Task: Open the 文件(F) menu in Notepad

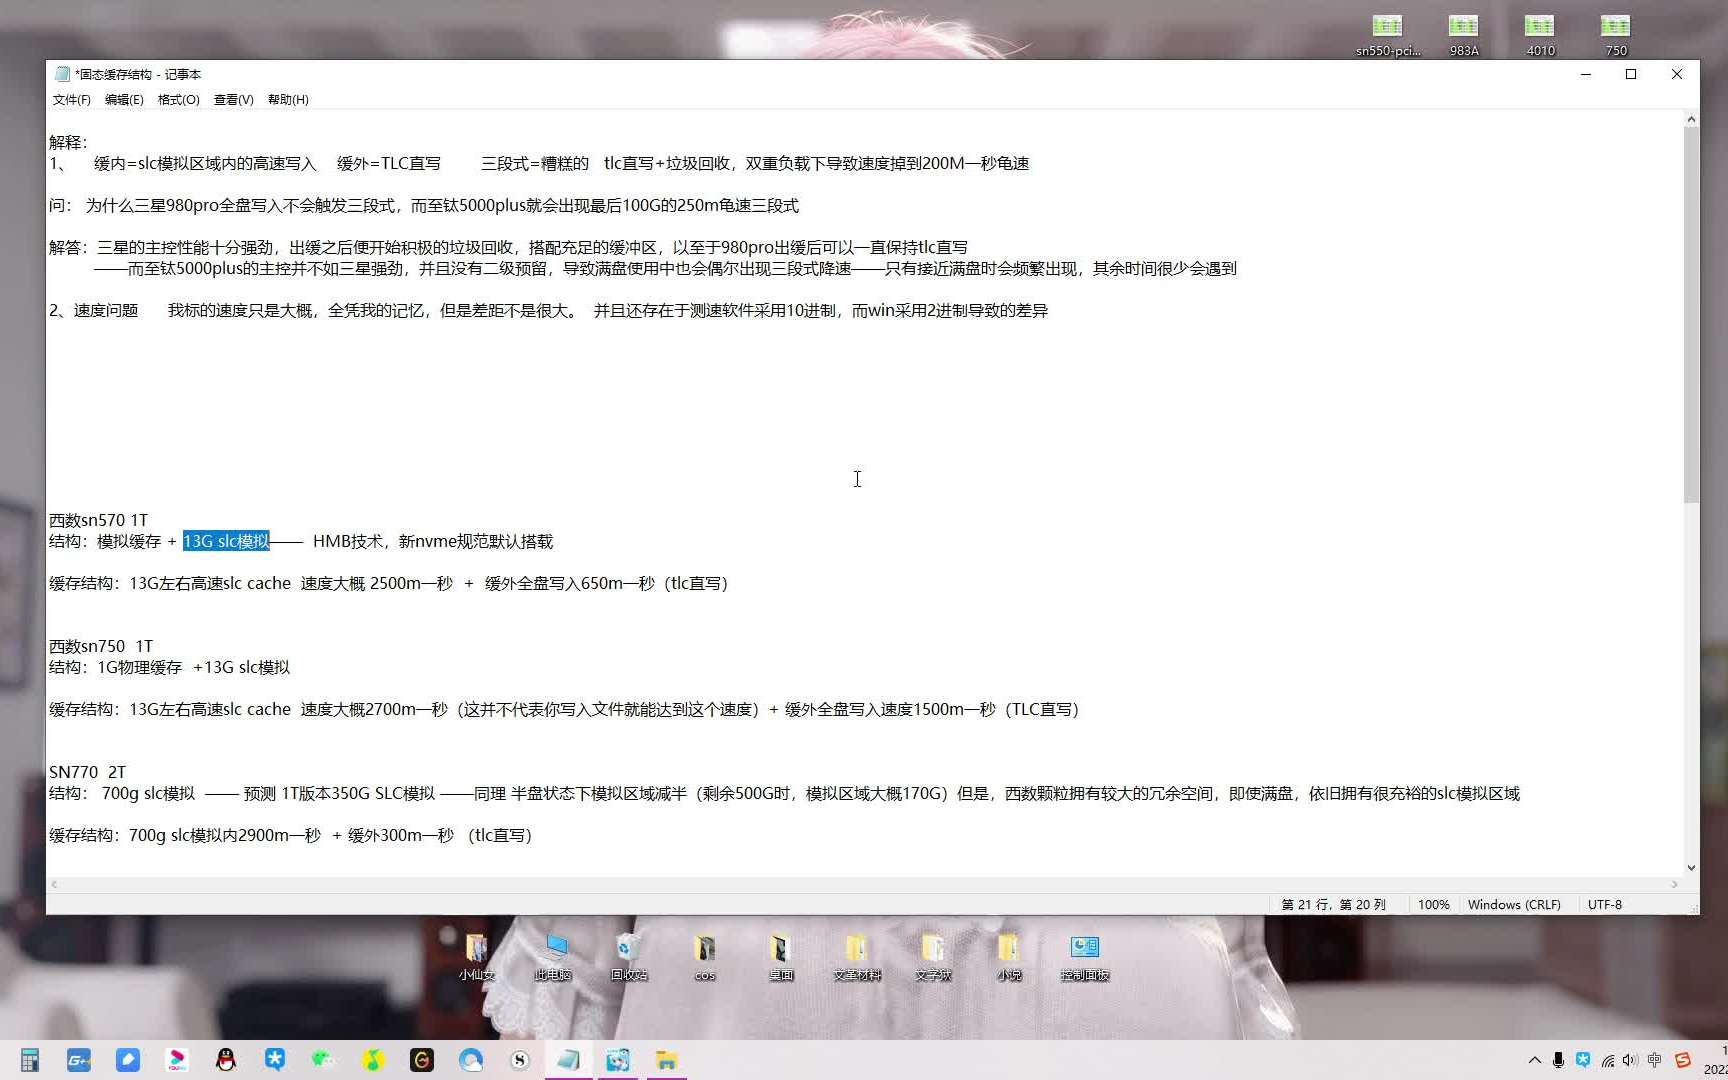Action: [x=71, y=100]
